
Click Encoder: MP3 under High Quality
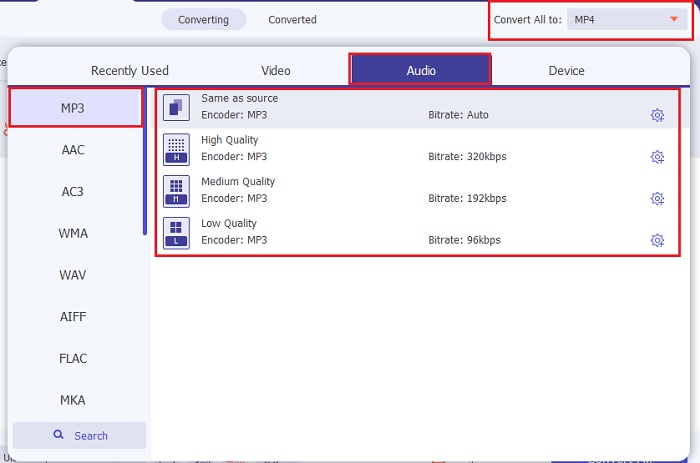[234, 157]
